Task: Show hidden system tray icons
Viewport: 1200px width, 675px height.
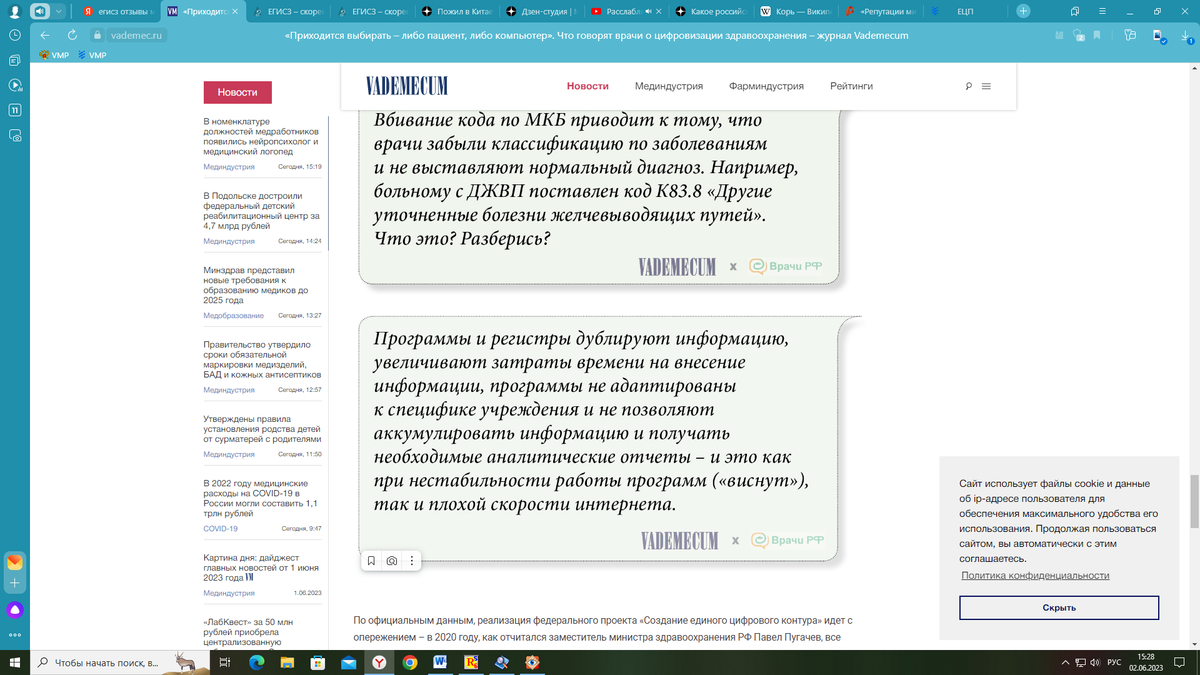Action: pos(1064,662)
